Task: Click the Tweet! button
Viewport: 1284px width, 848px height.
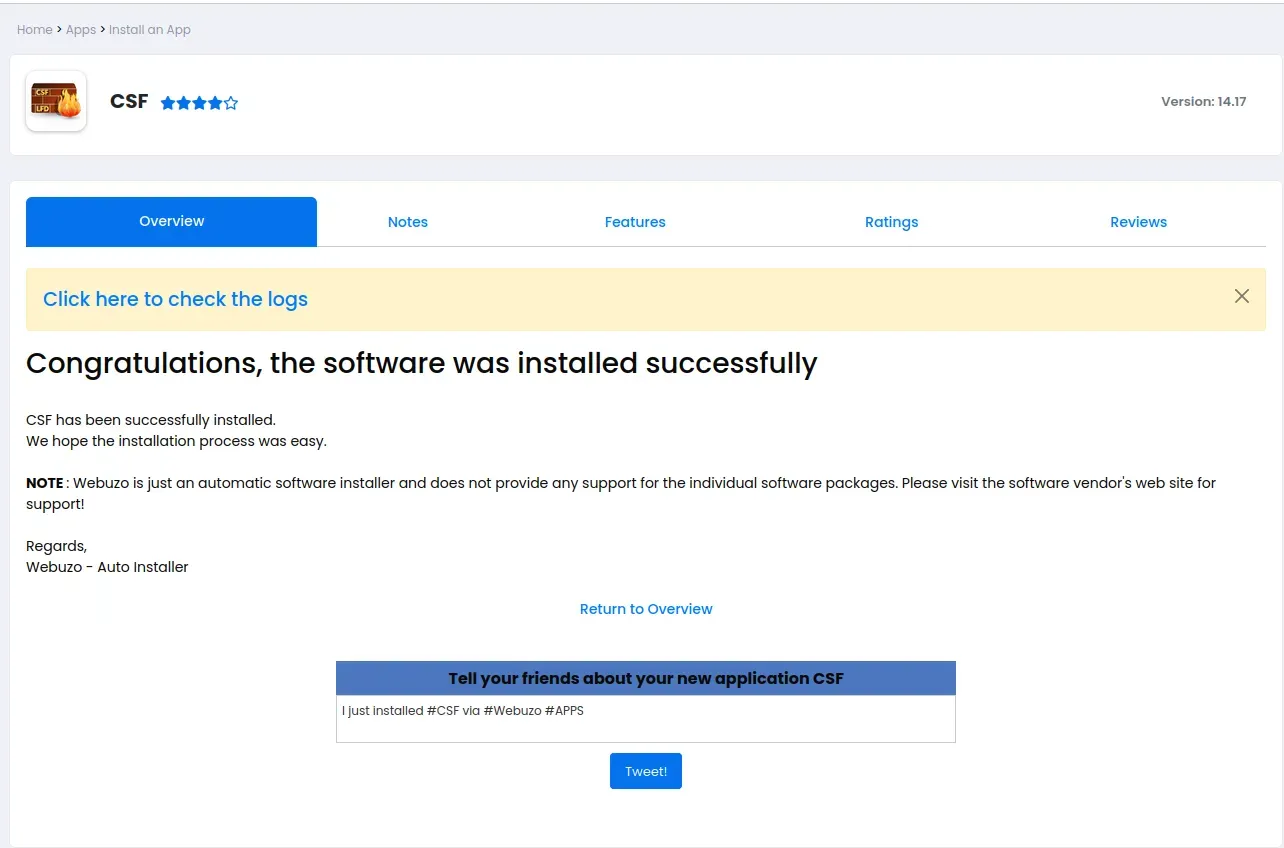Action: [646, 771]
